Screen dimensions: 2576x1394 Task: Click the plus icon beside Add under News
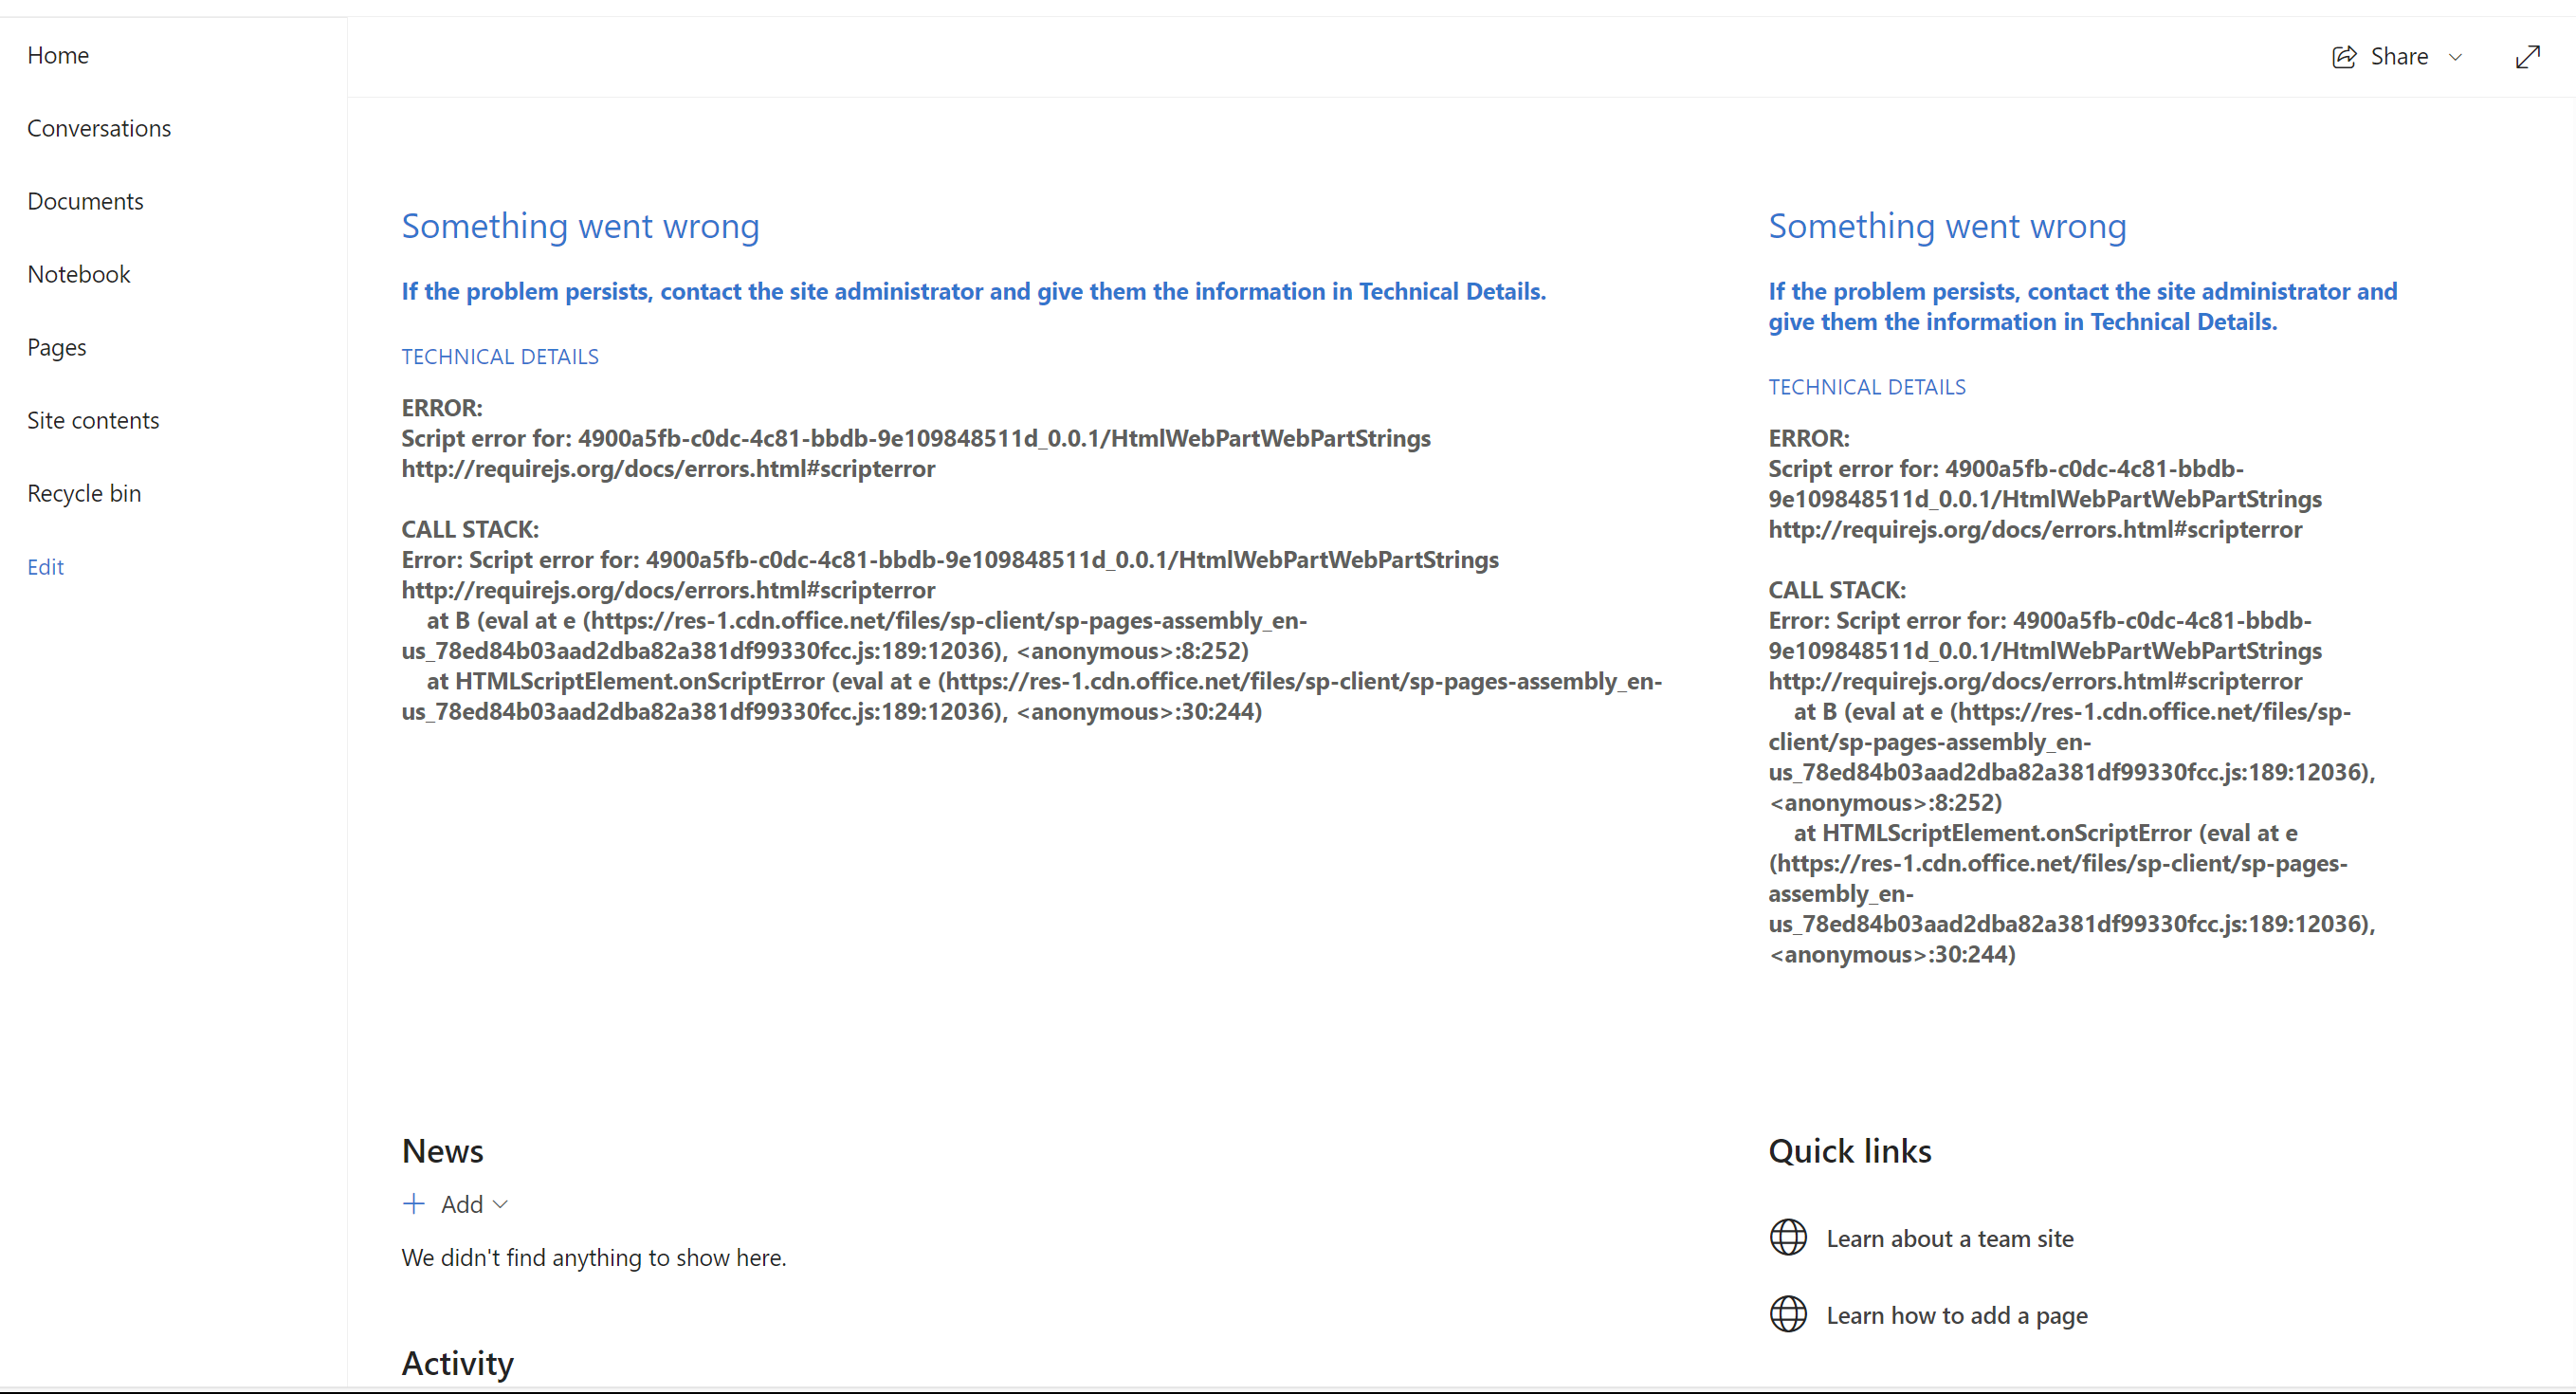click(x=414, y=1203)
